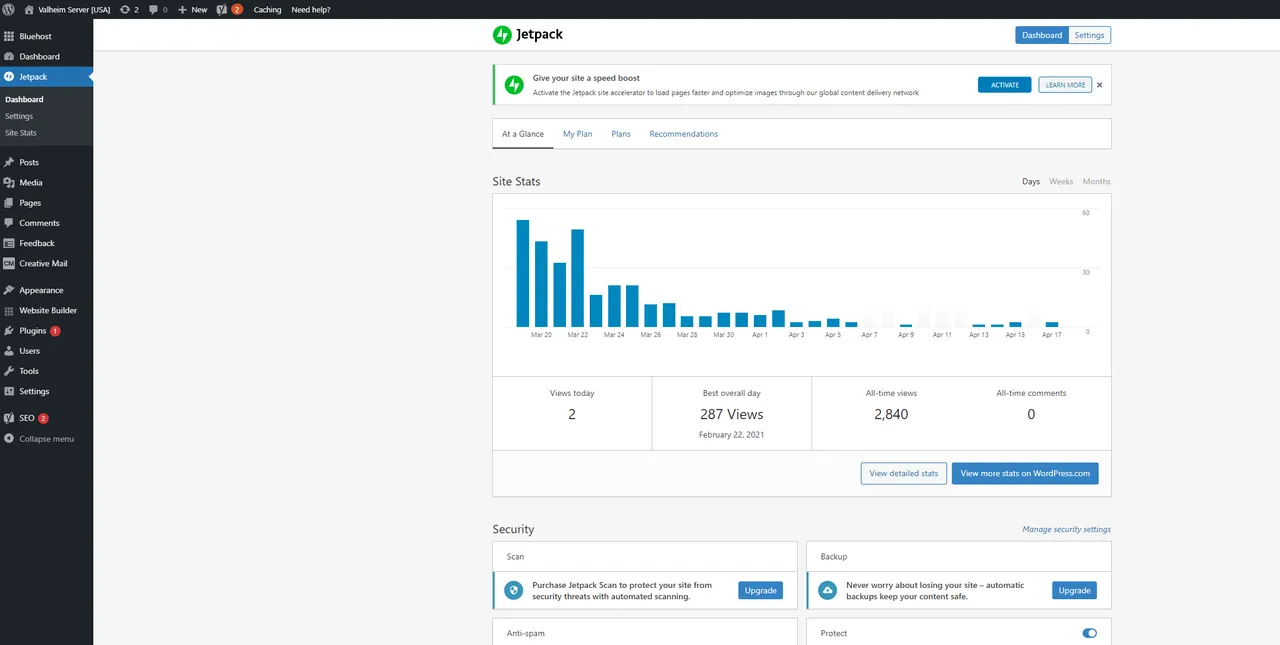1280x645 pixels.
Task: Click the Plugins update count badge
Action: [55, 330]
